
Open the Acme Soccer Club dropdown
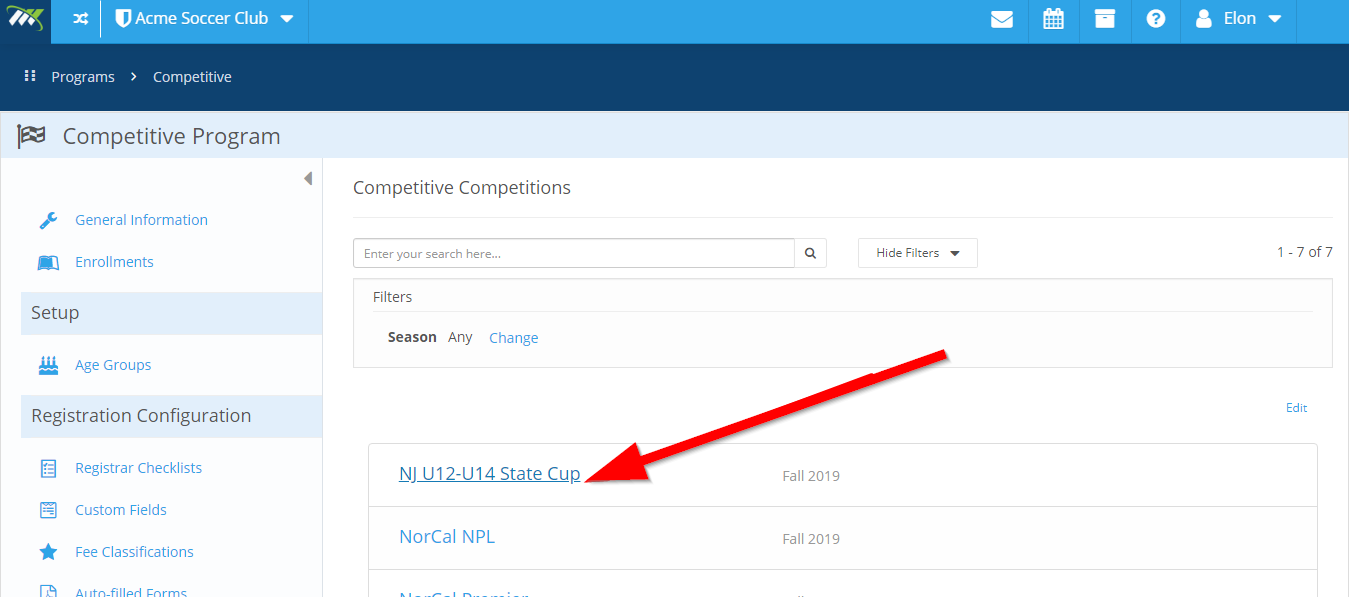[x=205, y=19]
